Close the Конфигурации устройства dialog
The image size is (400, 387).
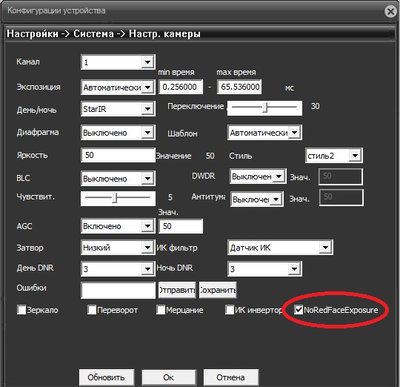(x=391, y=11)
